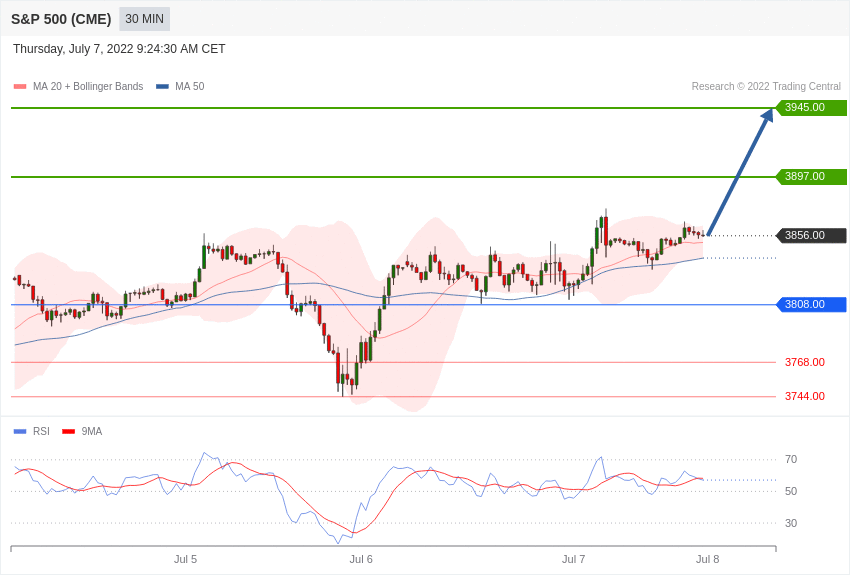This screenshot has height=576, width=850.
Task: Select the 3945.00 green resistance price tag
Action: click(x=811, y=108)
